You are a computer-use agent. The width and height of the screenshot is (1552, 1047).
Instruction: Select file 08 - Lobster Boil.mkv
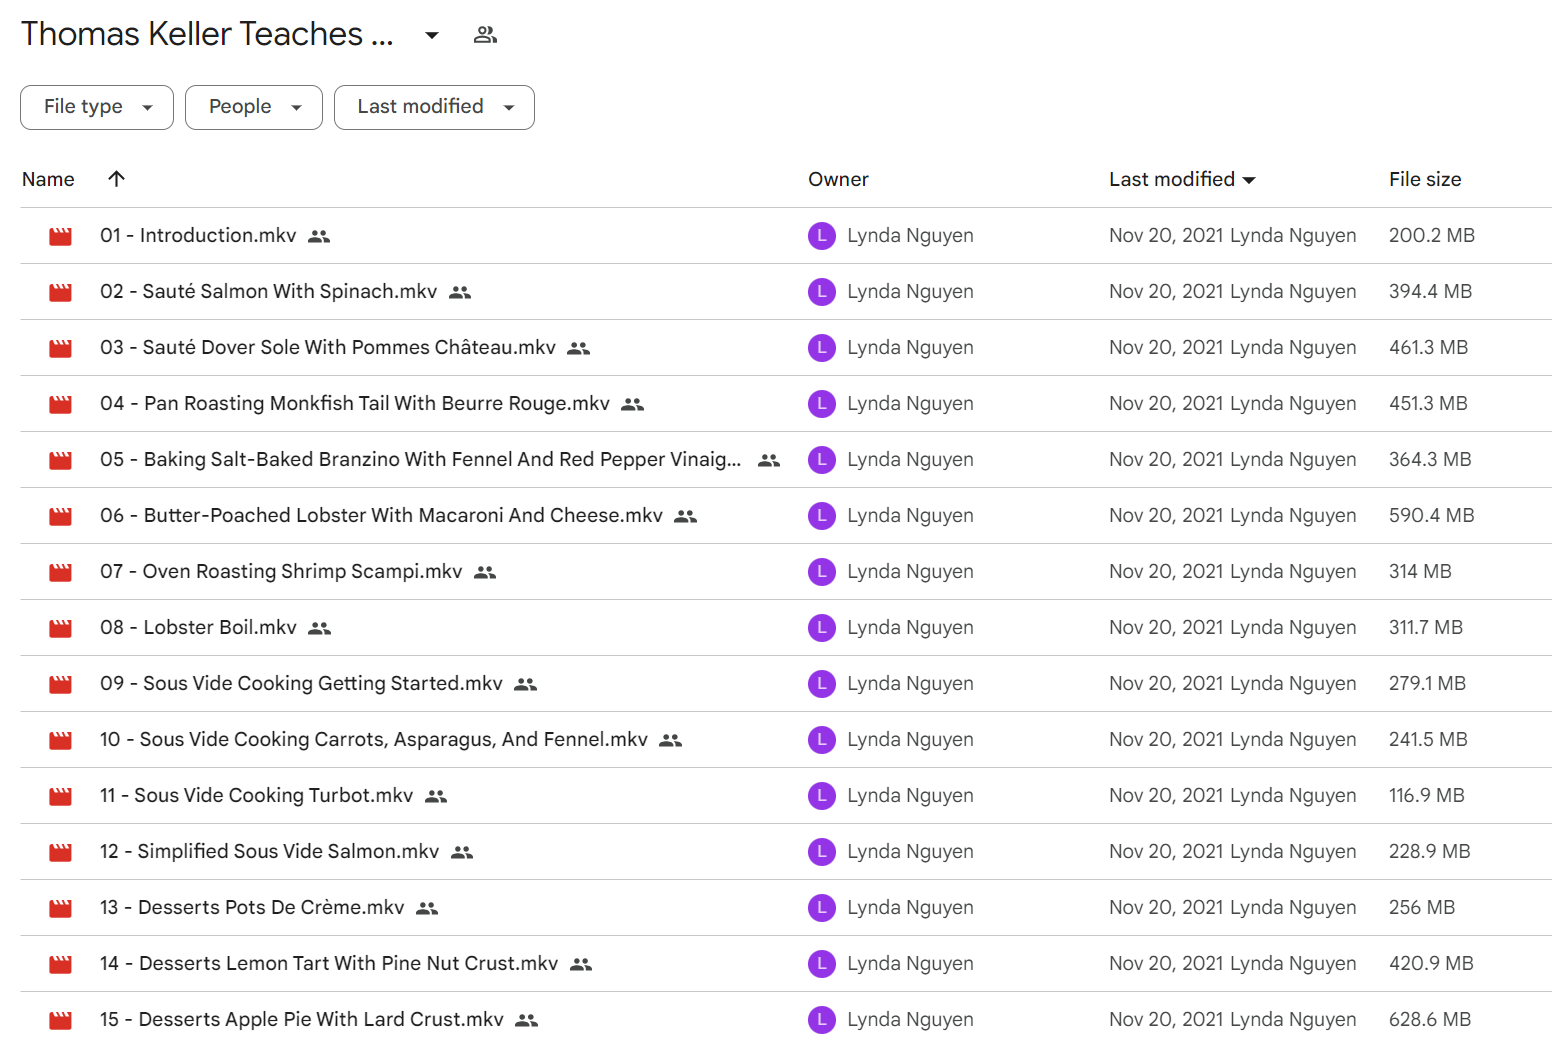tap(198, 628)
